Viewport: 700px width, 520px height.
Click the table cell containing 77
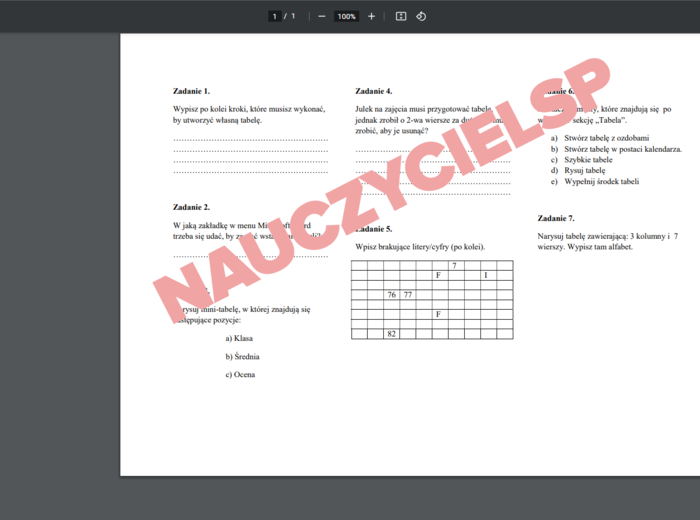(x=408, y=295)
